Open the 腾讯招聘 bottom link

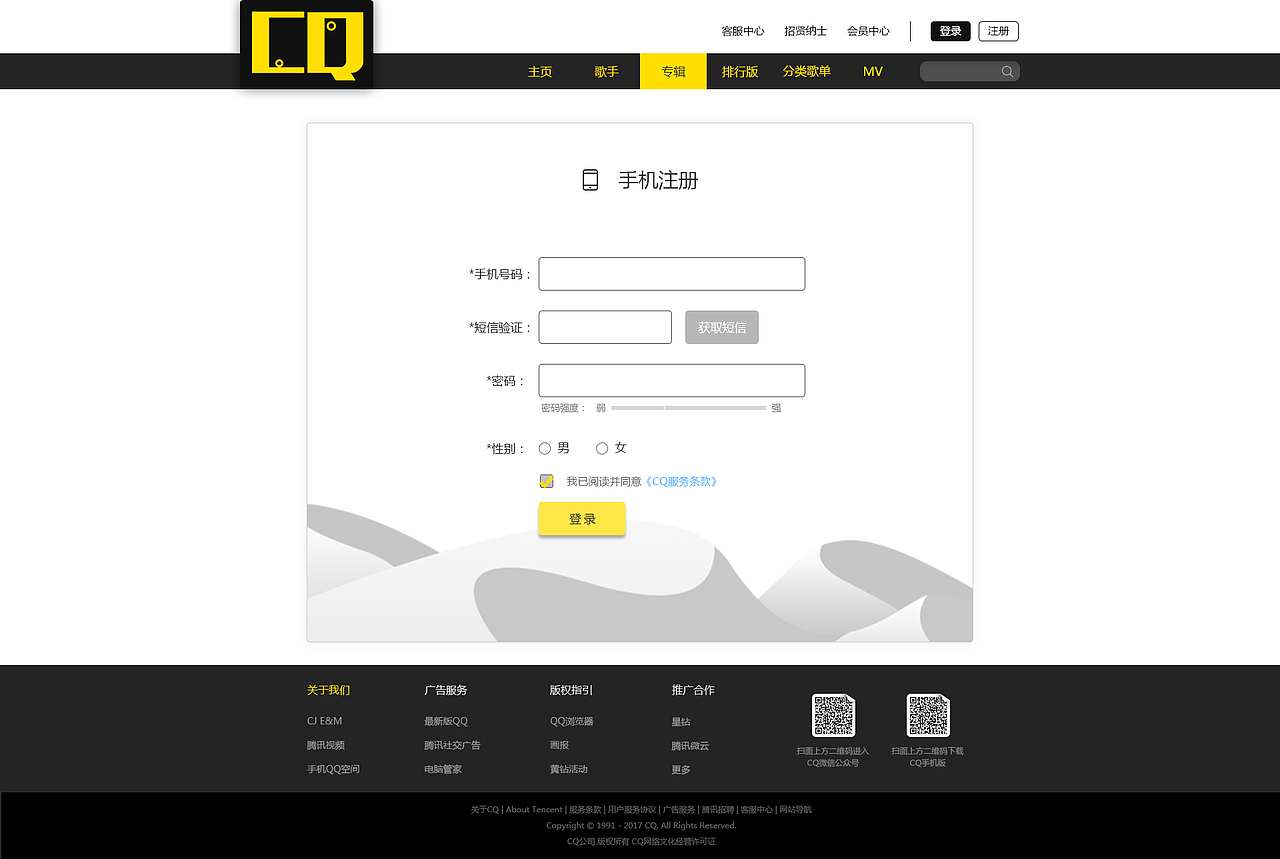(718, 810)
